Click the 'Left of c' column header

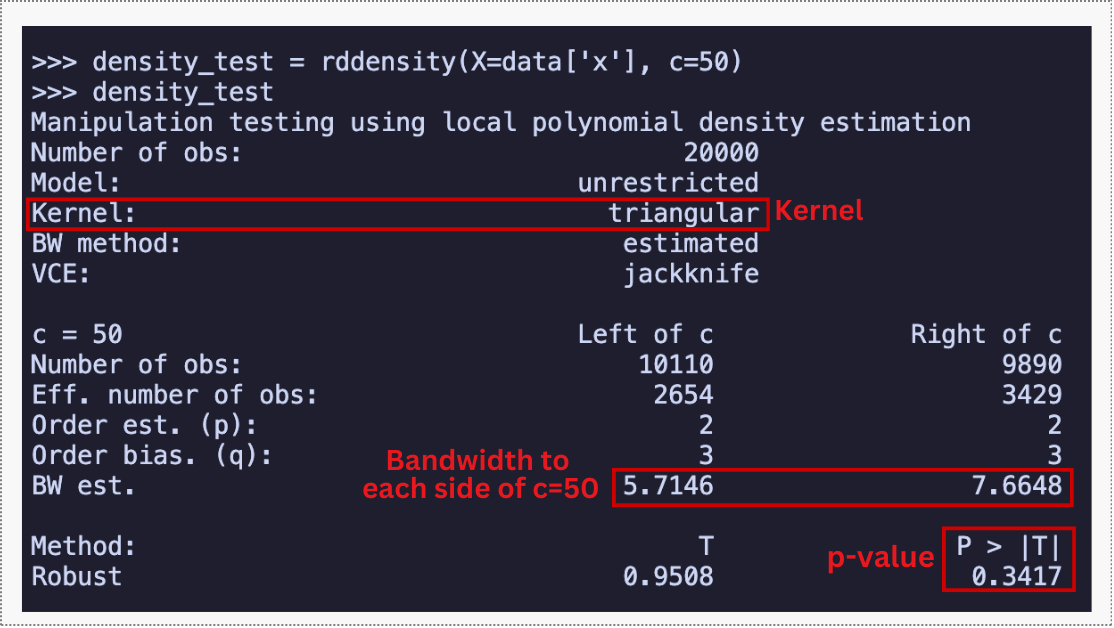point(645,334)
